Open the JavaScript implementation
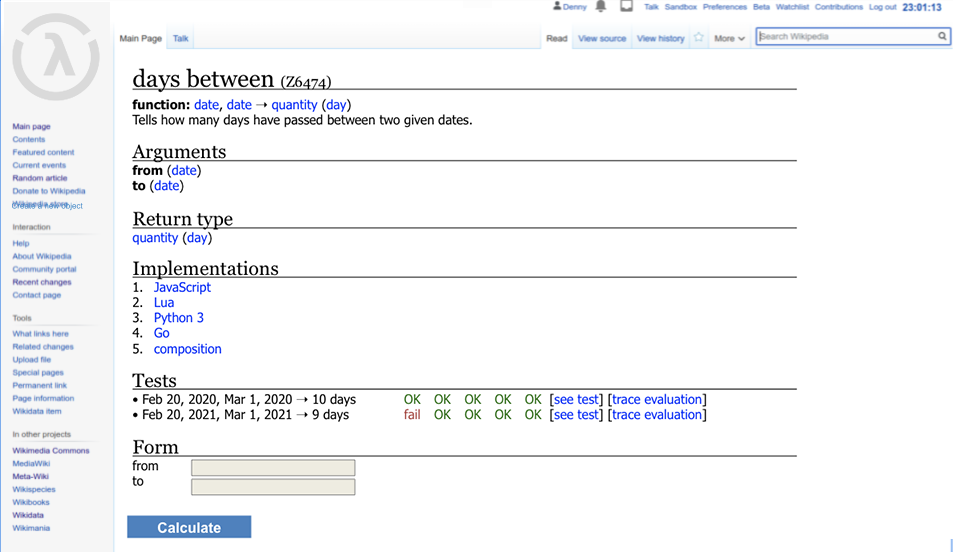Image resolution: width=960 pixels, height=552 pixels. point(182,287)
